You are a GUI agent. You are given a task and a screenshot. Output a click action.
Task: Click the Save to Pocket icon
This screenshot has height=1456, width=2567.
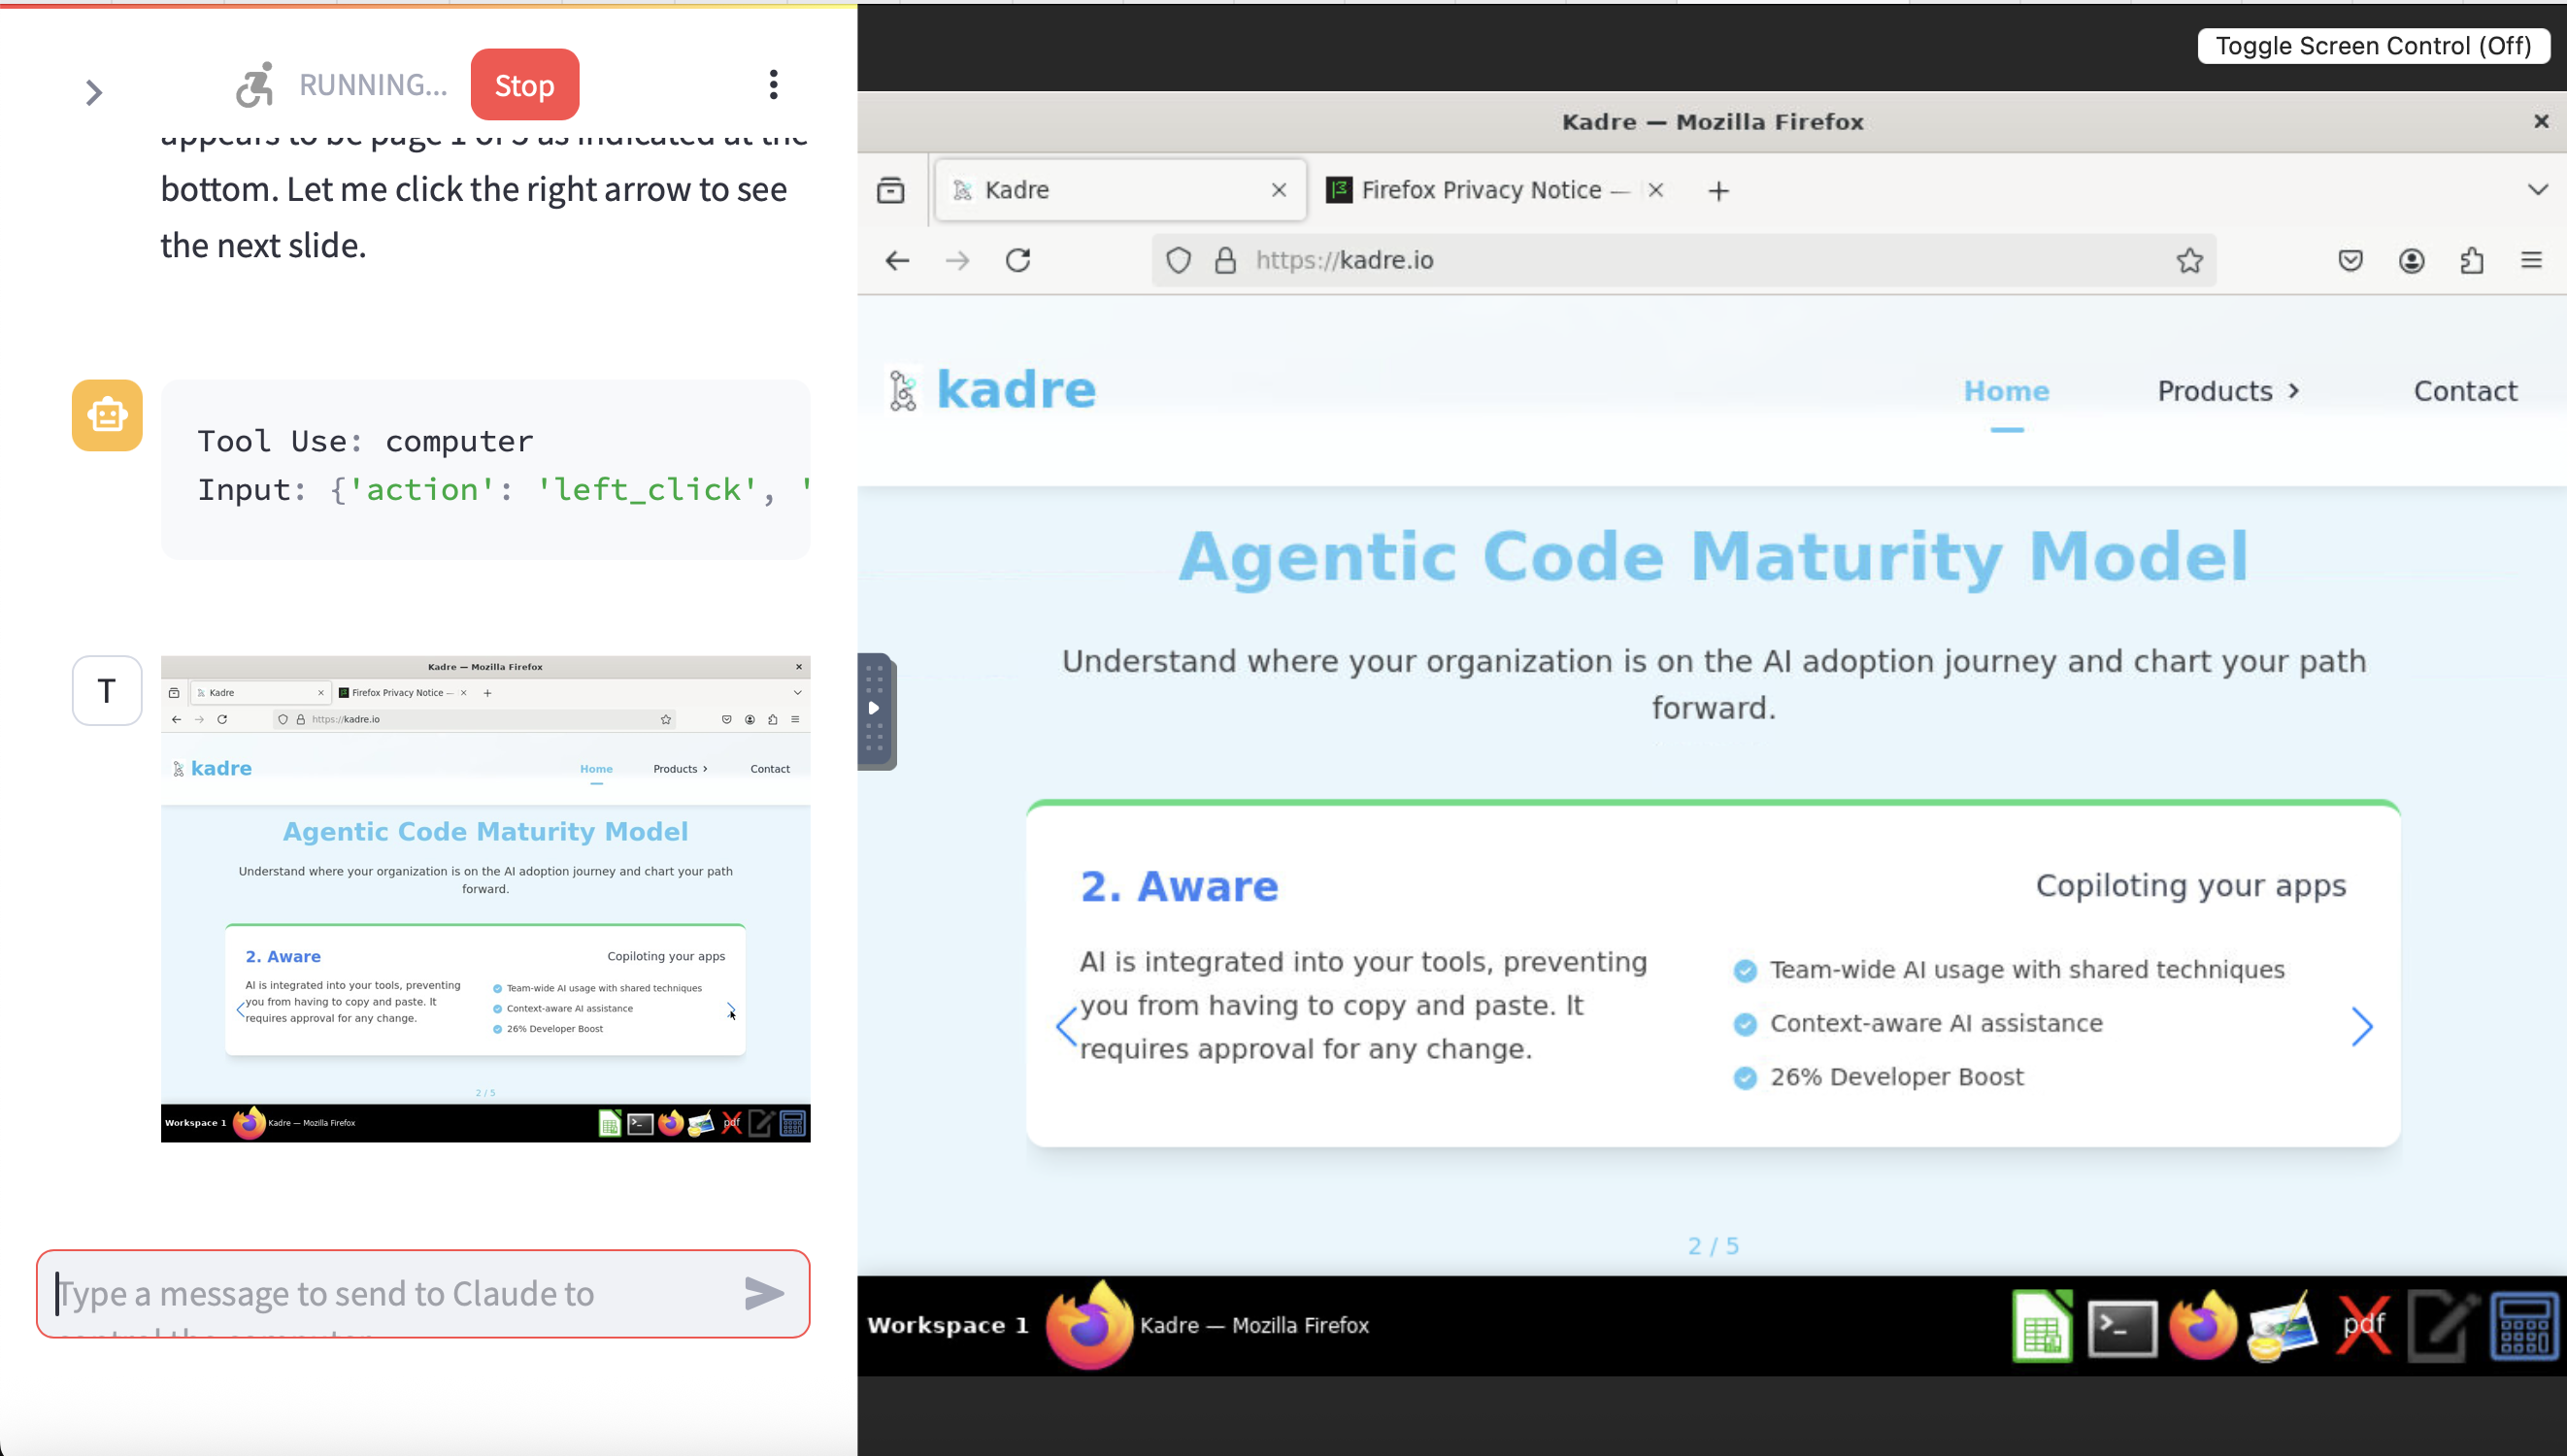pos(2350,260)
